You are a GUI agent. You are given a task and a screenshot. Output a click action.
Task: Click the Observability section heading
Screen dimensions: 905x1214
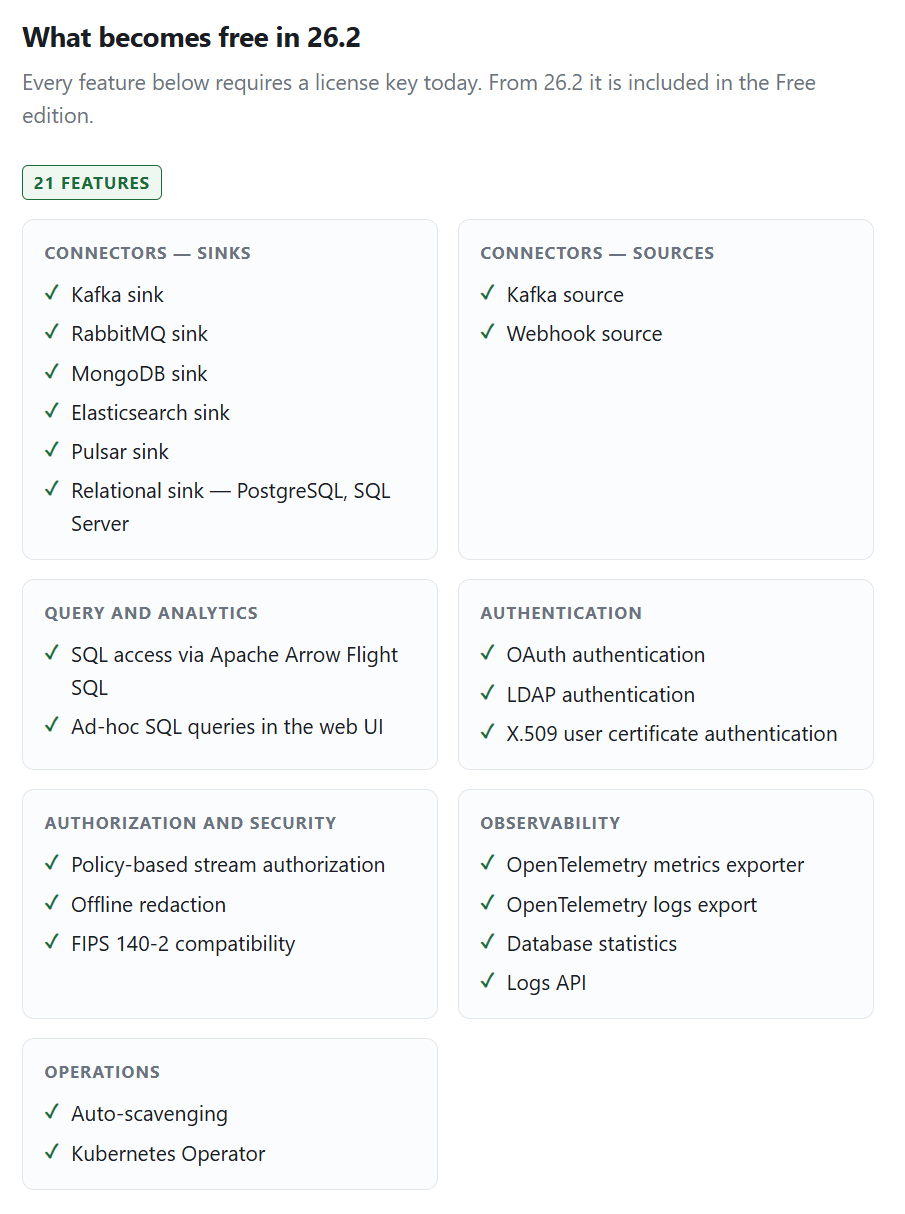point(550,823)
